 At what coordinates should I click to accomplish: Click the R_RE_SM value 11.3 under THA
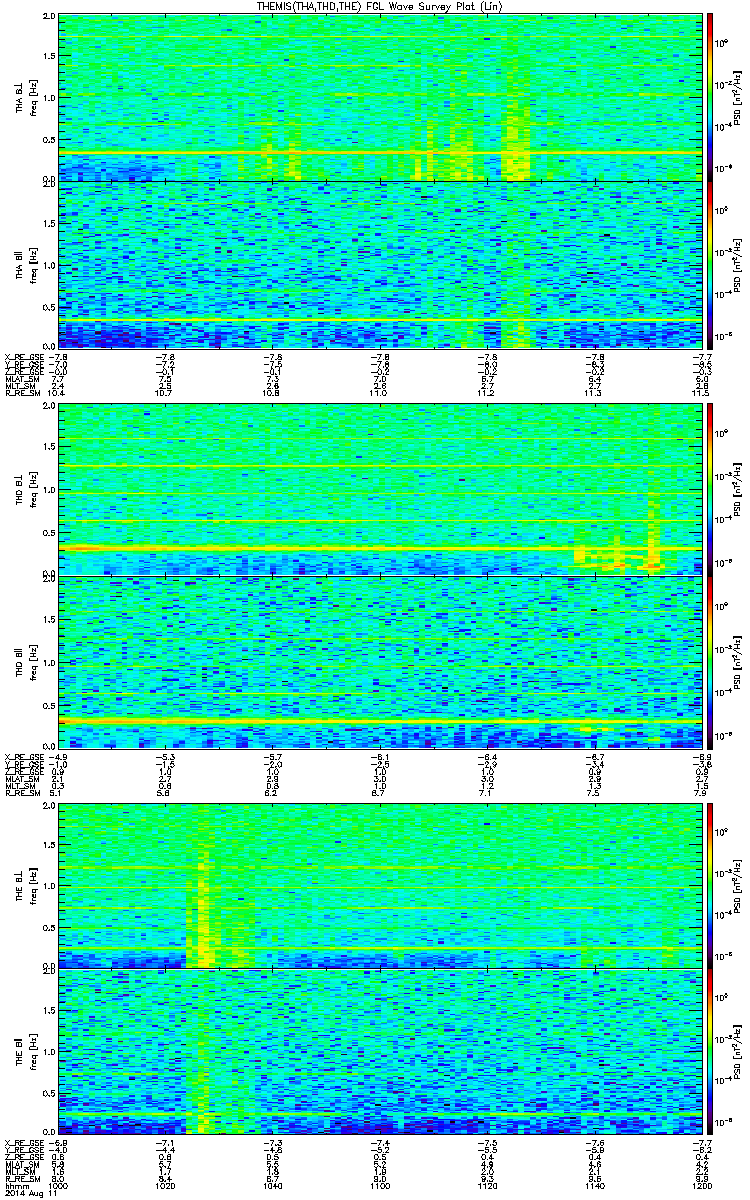click(x=594, y=393)
